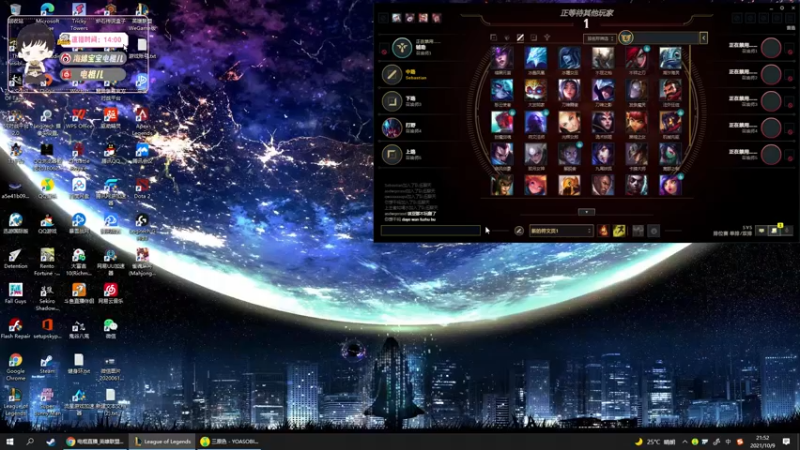Select the mid lane role filter icon
Screen dimensions: 800x450
[520, 37]
